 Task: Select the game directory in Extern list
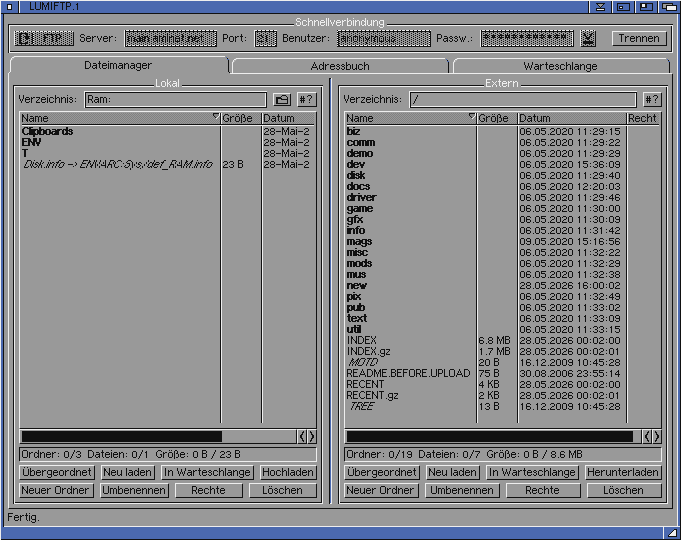click(502, 209)
